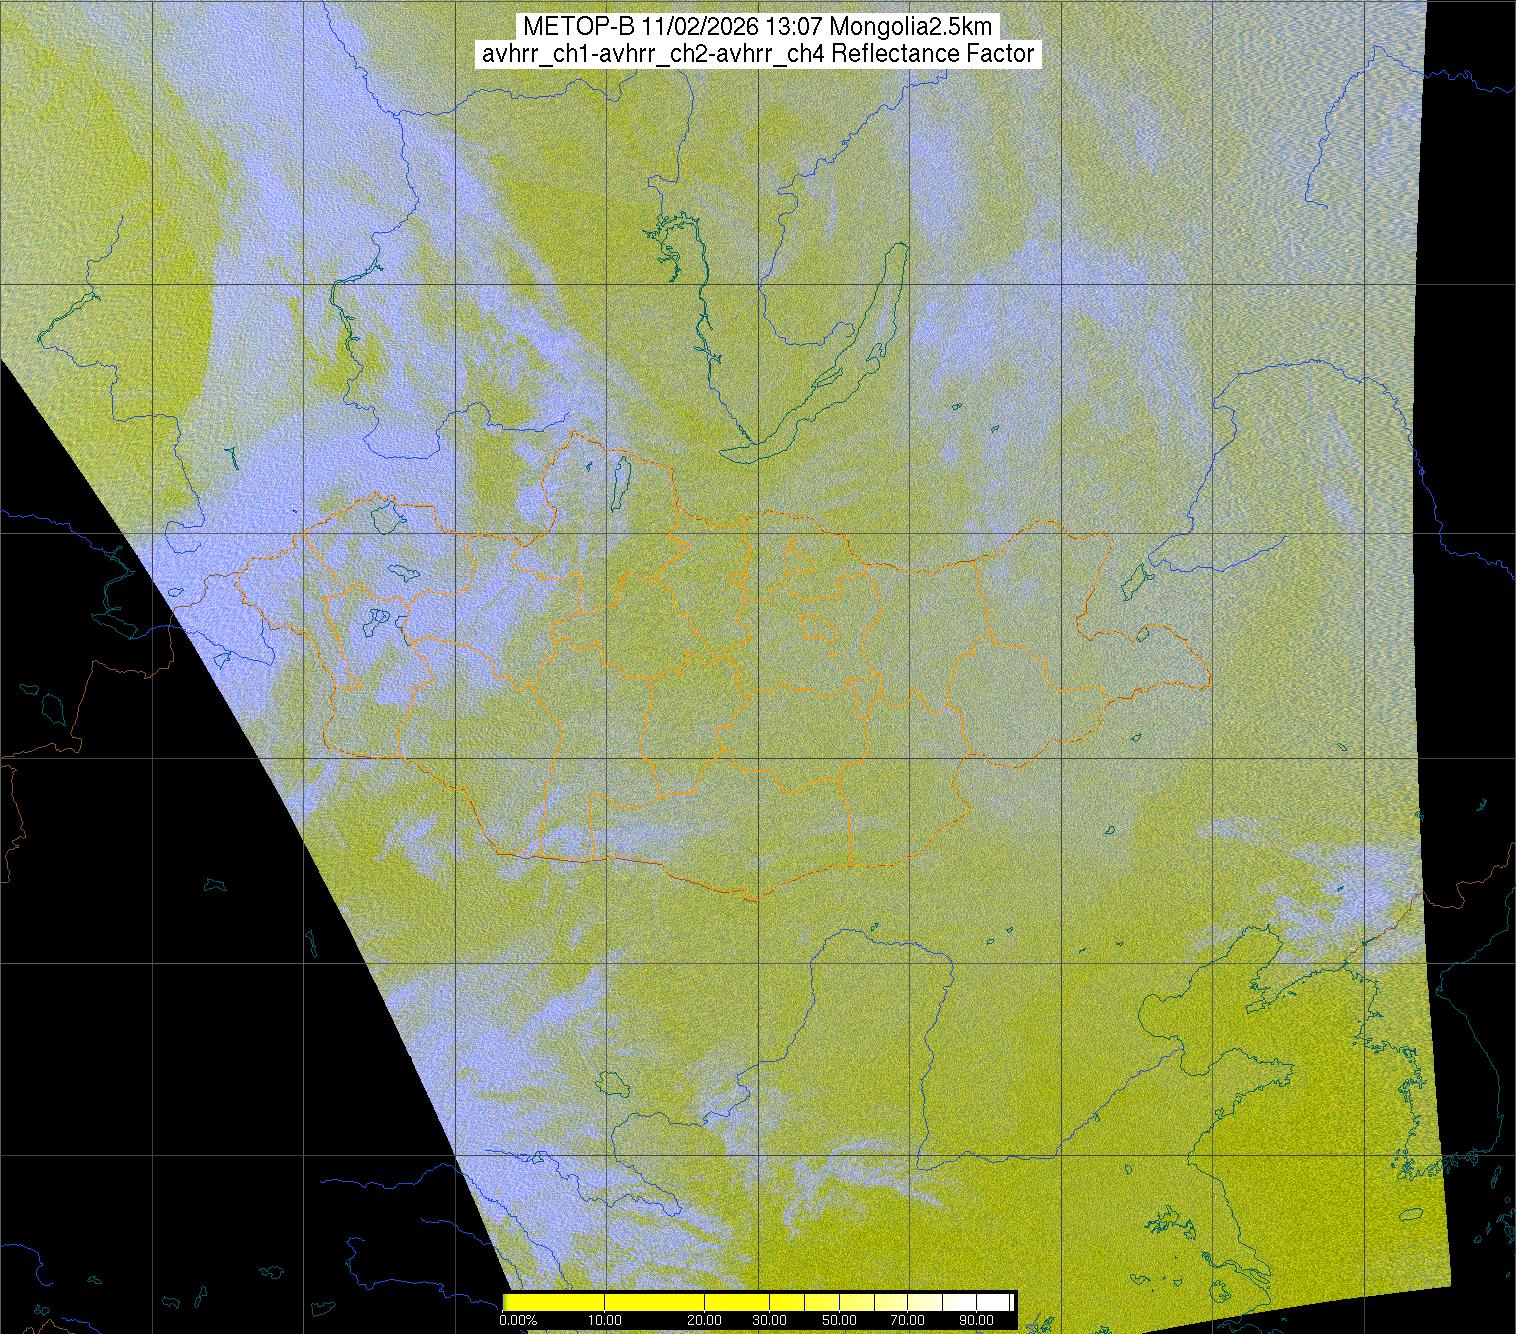Click the black no-data area at lower left
Viewport: 1516px width, 1334px height.
pos(150,1000)
